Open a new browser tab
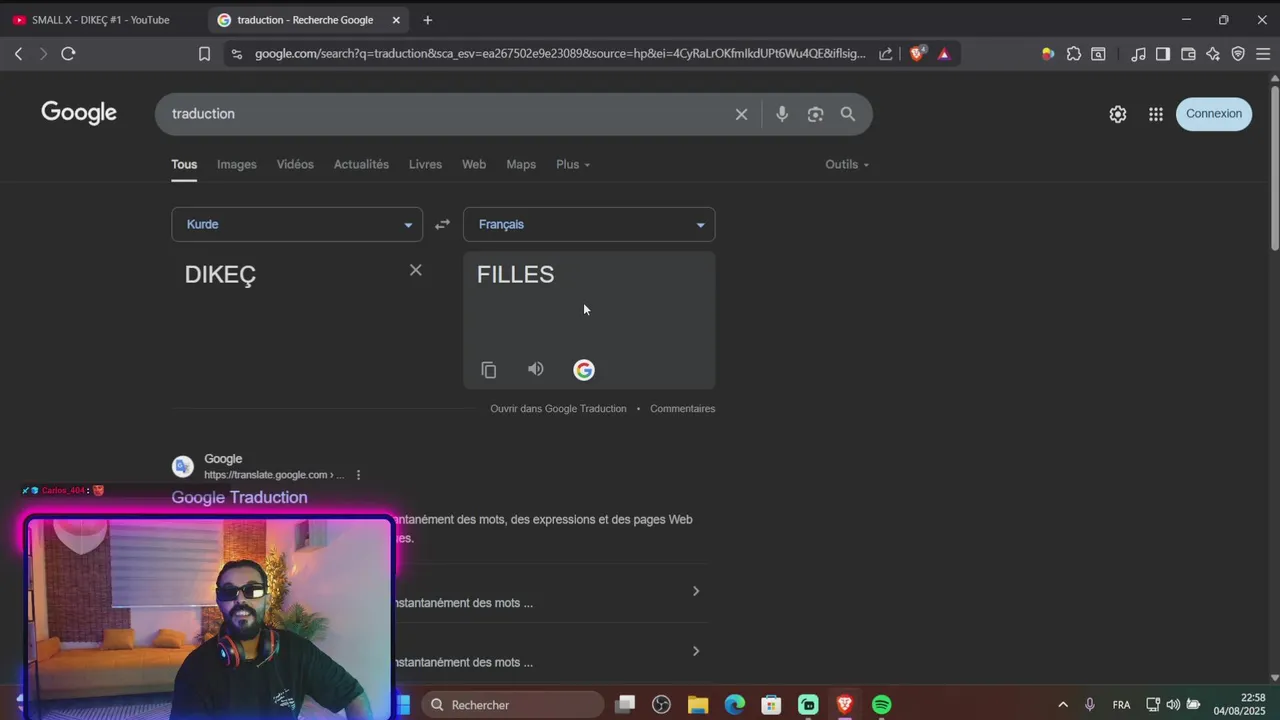The image size is (1280, 720). [428, 20]
